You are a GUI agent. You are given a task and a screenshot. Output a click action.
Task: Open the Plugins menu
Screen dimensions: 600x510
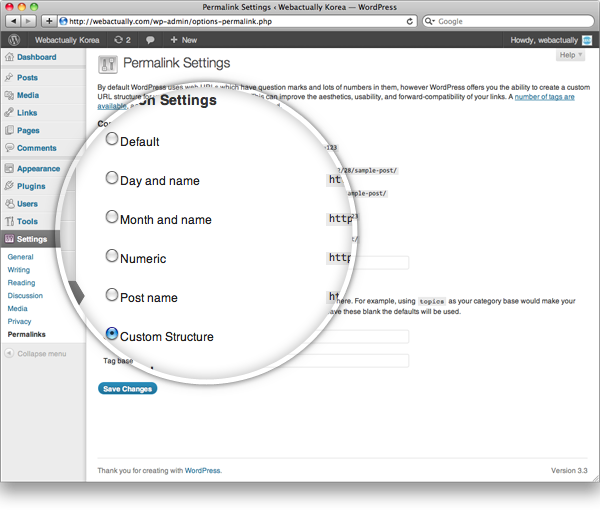31,186
